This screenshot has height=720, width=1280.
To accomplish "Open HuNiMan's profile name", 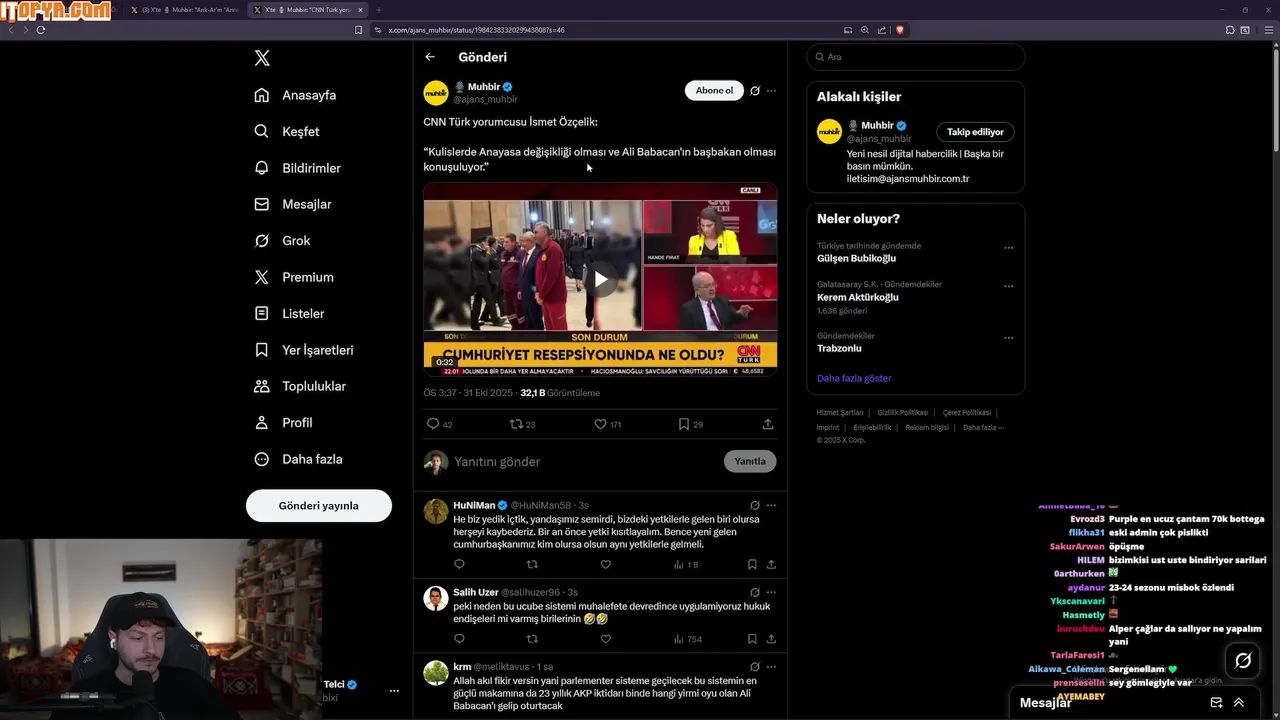I will tap(474, 506).
